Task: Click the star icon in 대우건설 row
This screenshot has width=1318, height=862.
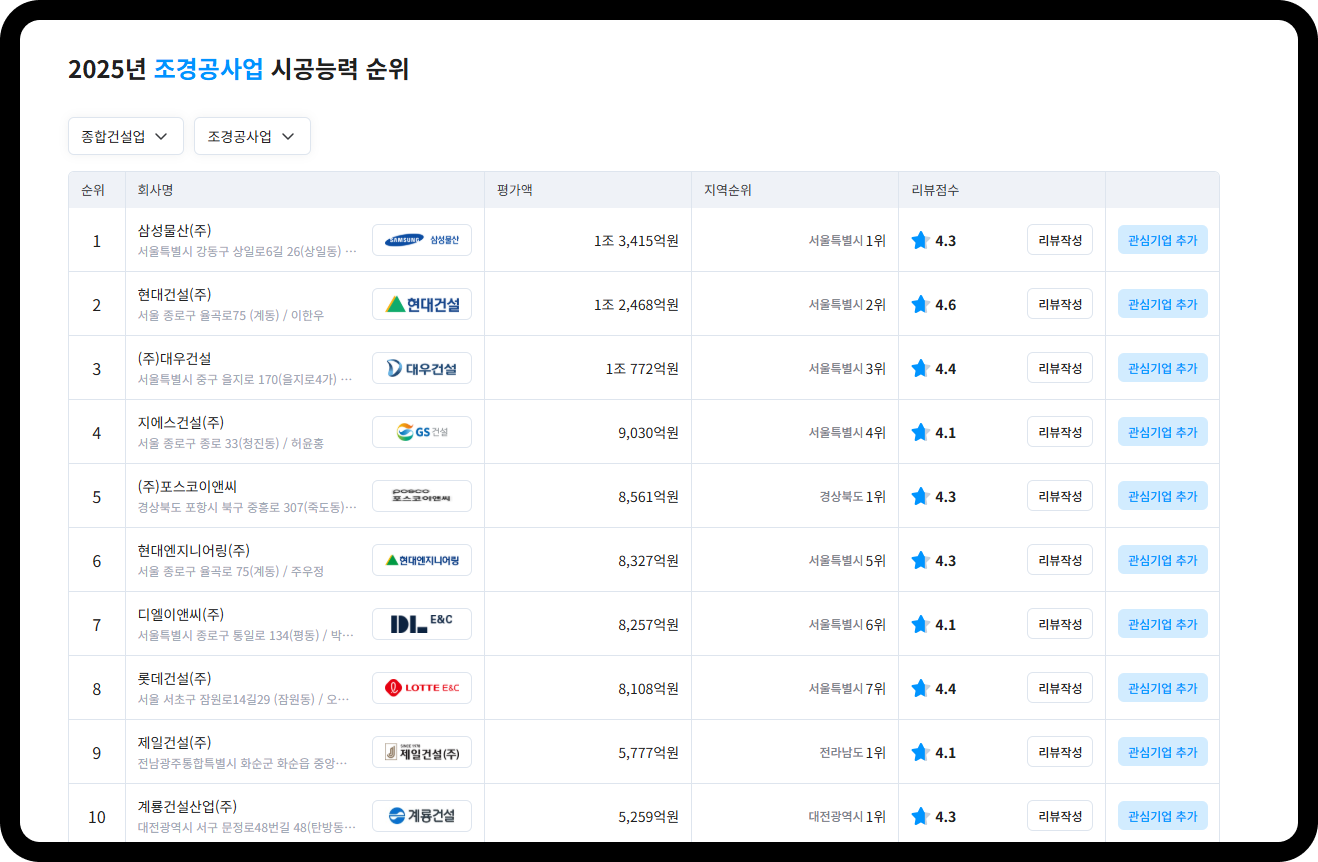Action: click(x=920, y=368)
